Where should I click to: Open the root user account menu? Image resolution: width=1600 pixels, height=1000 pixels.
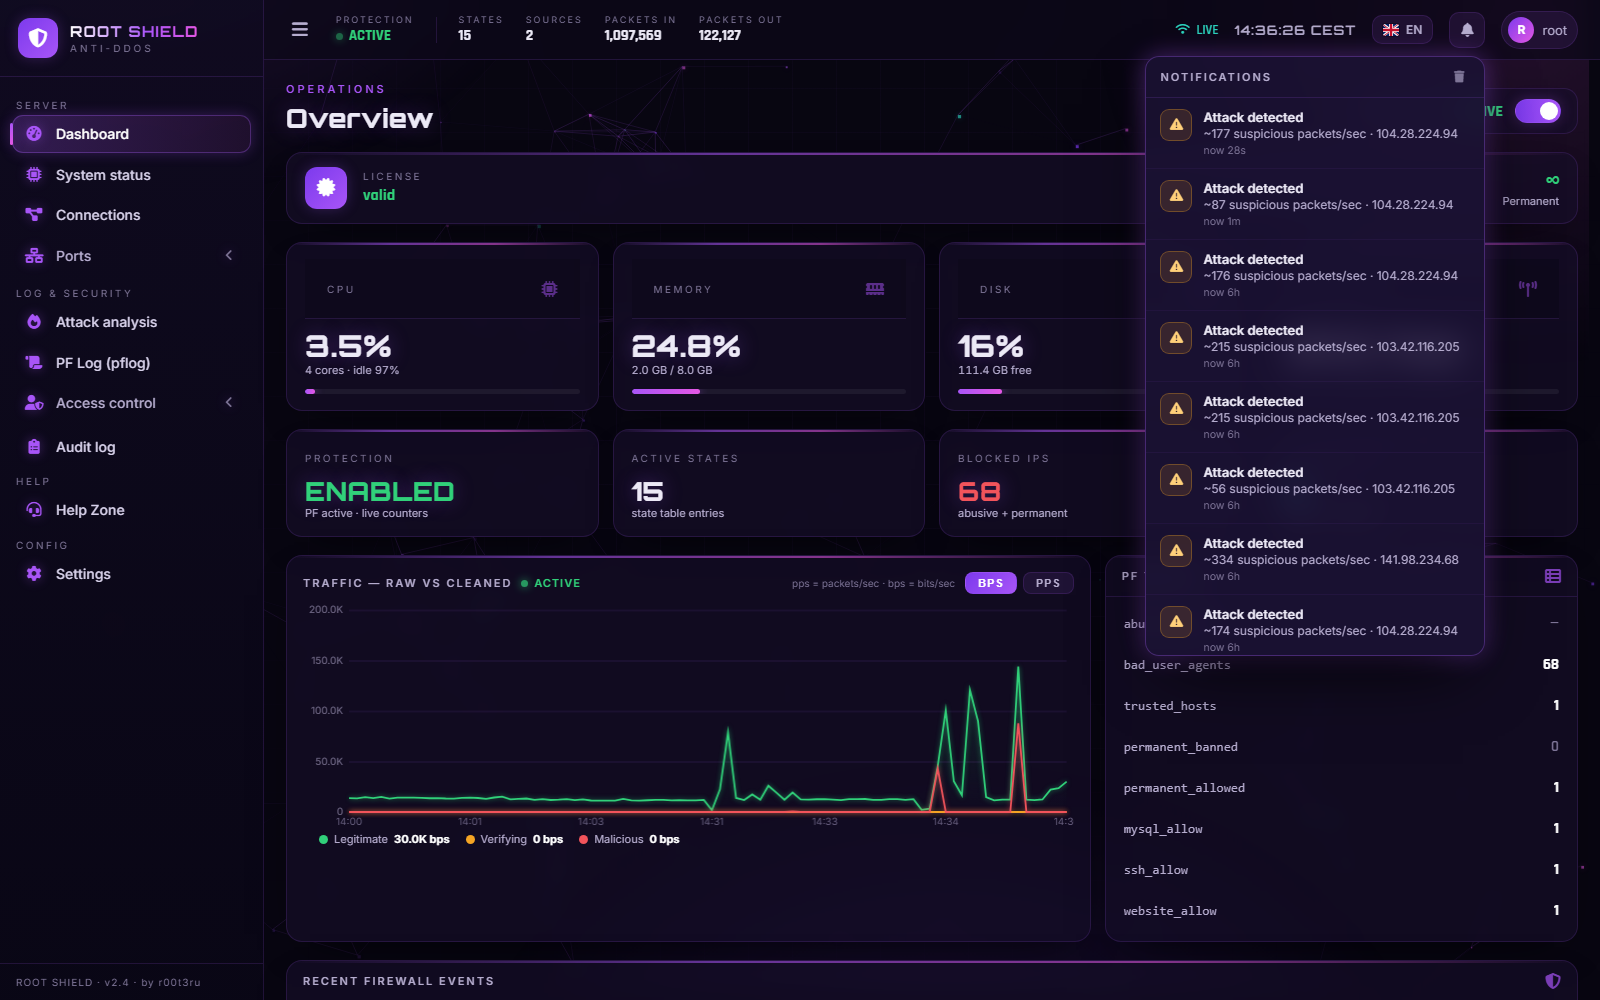[1539, 30]
